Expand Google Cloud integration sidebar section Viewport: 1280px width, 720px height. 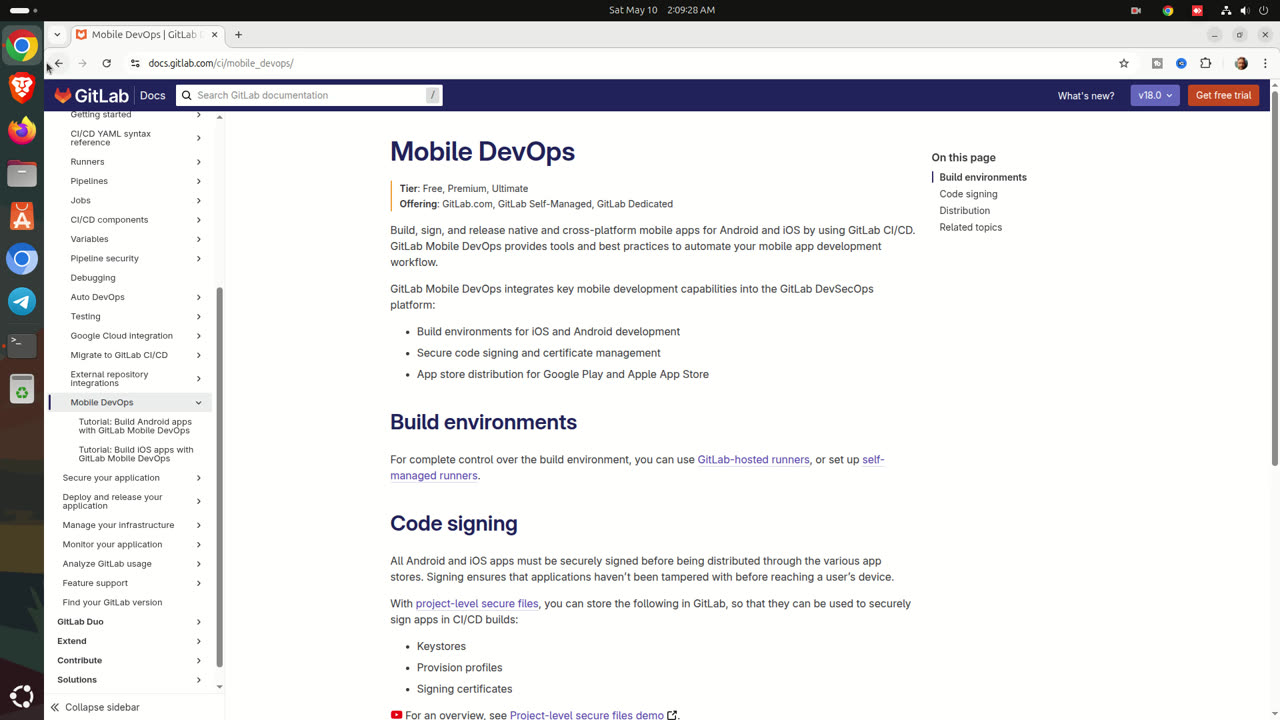[199, 336]
